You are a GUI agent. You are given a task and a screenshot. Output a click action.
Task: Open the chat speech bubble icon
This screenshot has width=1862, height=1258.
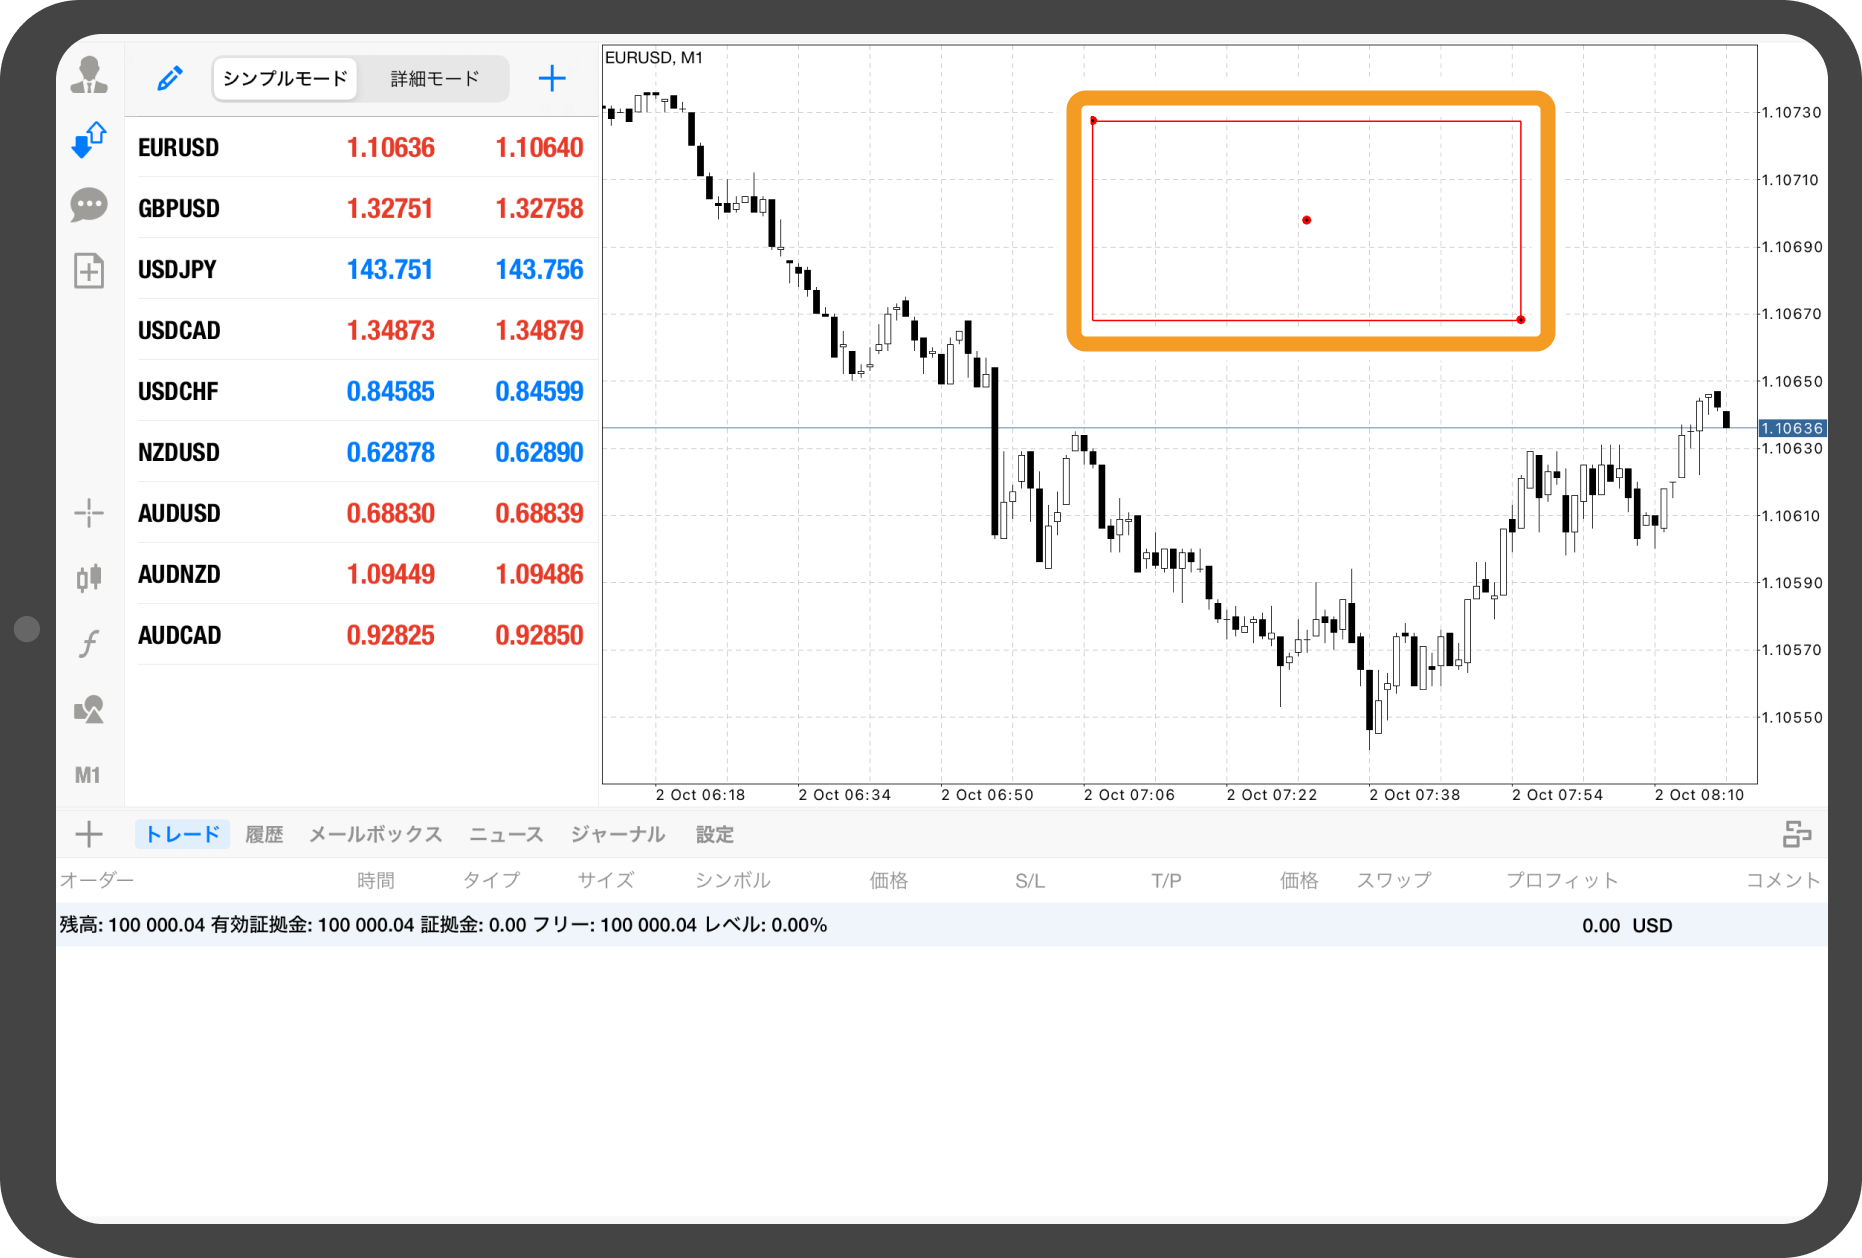click(x=89, y=206)
